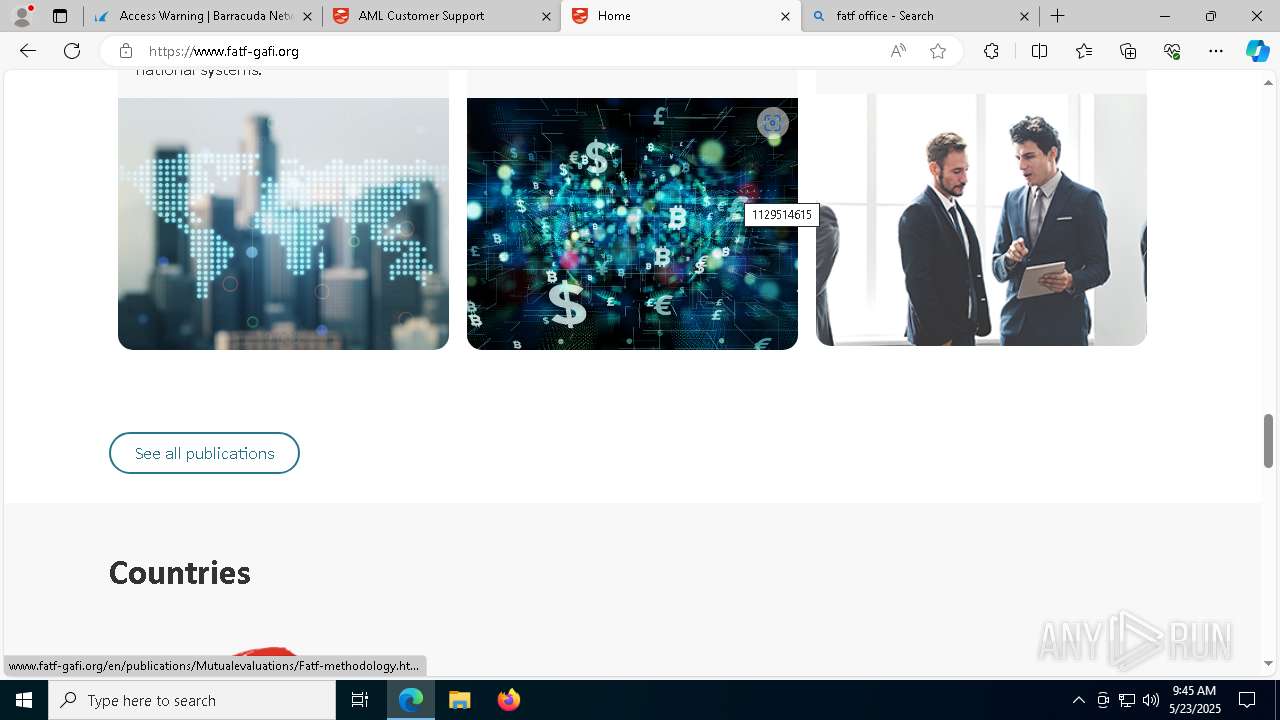Open network status tray icon
The width and height of the screenshot is (1280, 720).
click(x=1127, y=700)
